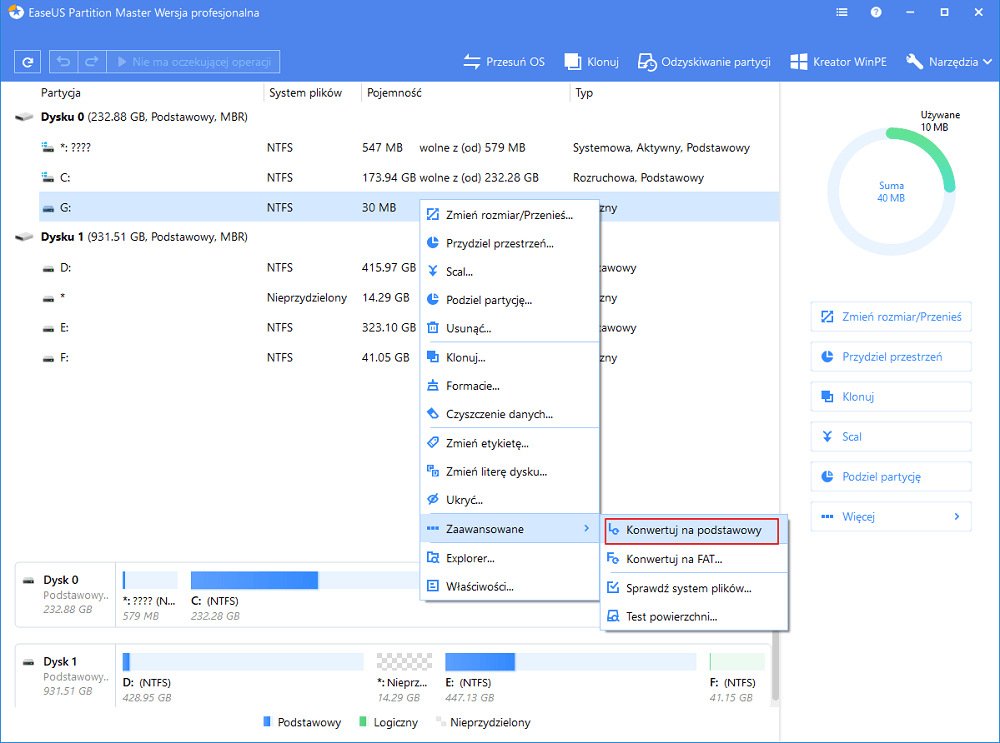Screen dimensions: 1000x743
Task: Click the Klonuj side panel button
Action: [x=891, y=397]
